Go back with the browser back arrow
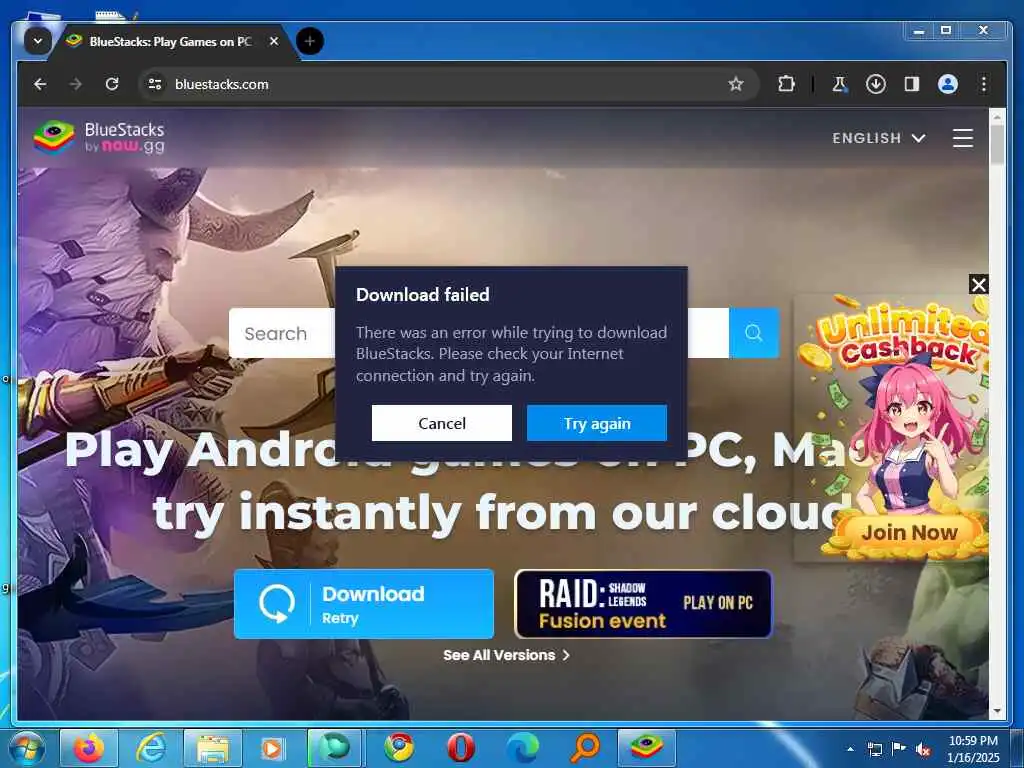This screenshot has height=768, width=1024. (40, 84)
